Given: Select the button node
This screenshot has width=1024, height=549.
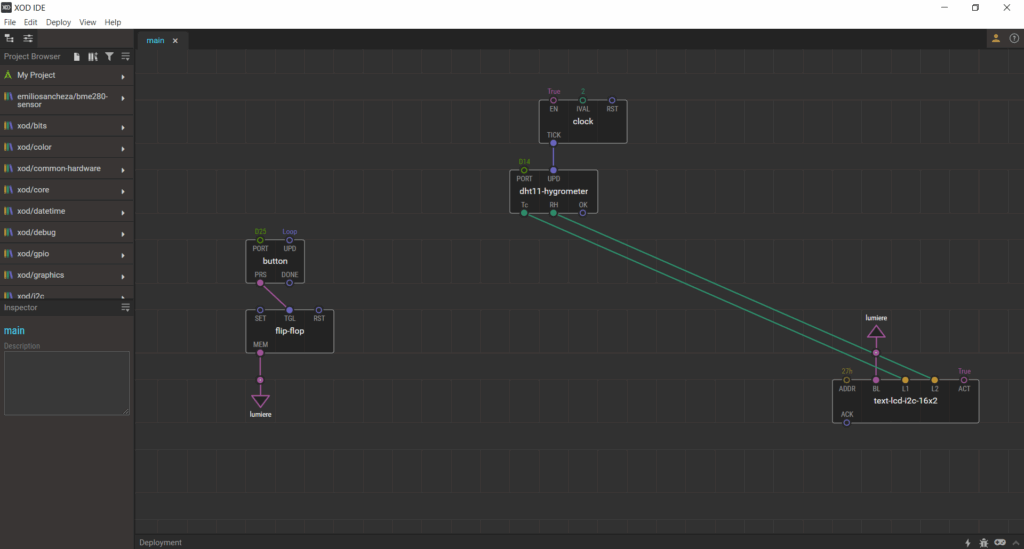Looking at the screenshot, I should point(275,261).
